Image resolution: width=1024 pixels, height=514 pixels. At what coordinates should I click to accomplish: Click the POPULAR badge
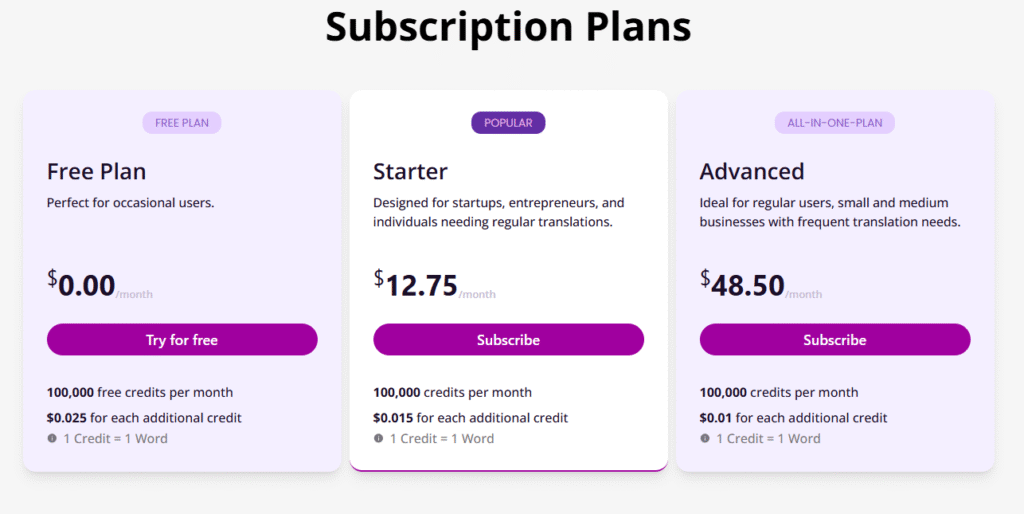[509, 123]
